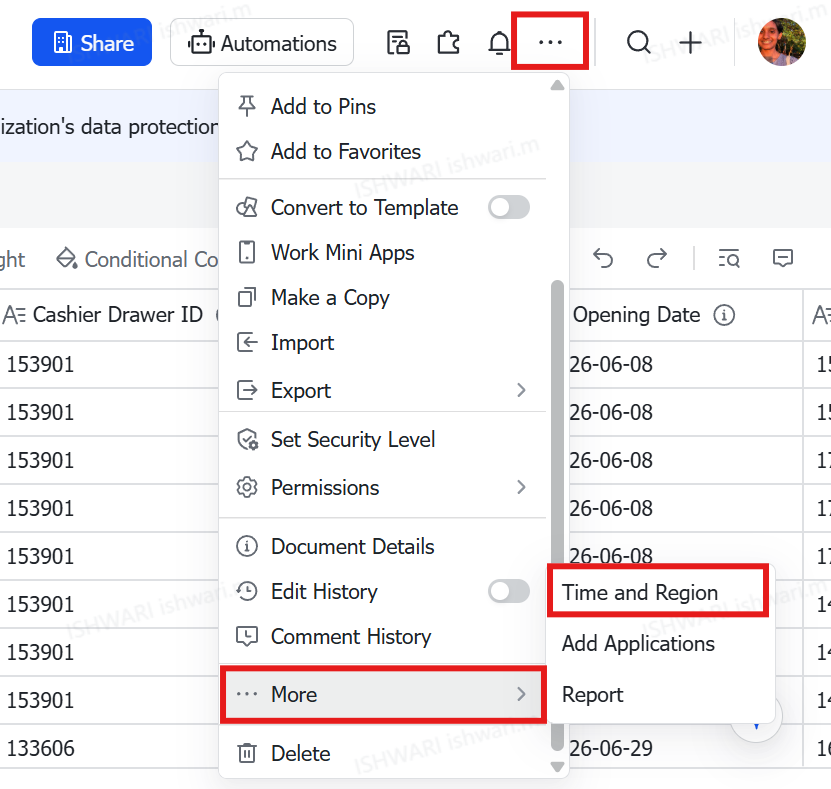
Task: Open the user profile avatar
Action: (x=782, y=42)
